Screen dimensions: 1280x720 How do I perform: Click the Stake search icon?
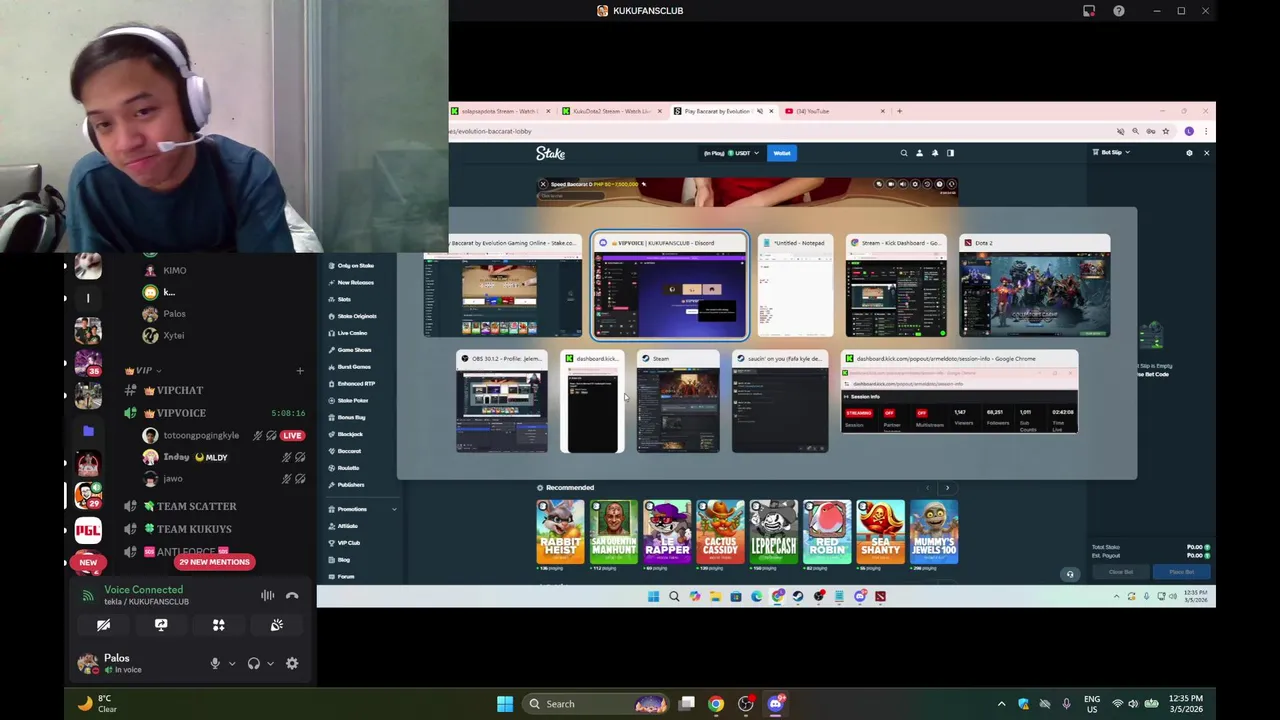pos(904,153)
